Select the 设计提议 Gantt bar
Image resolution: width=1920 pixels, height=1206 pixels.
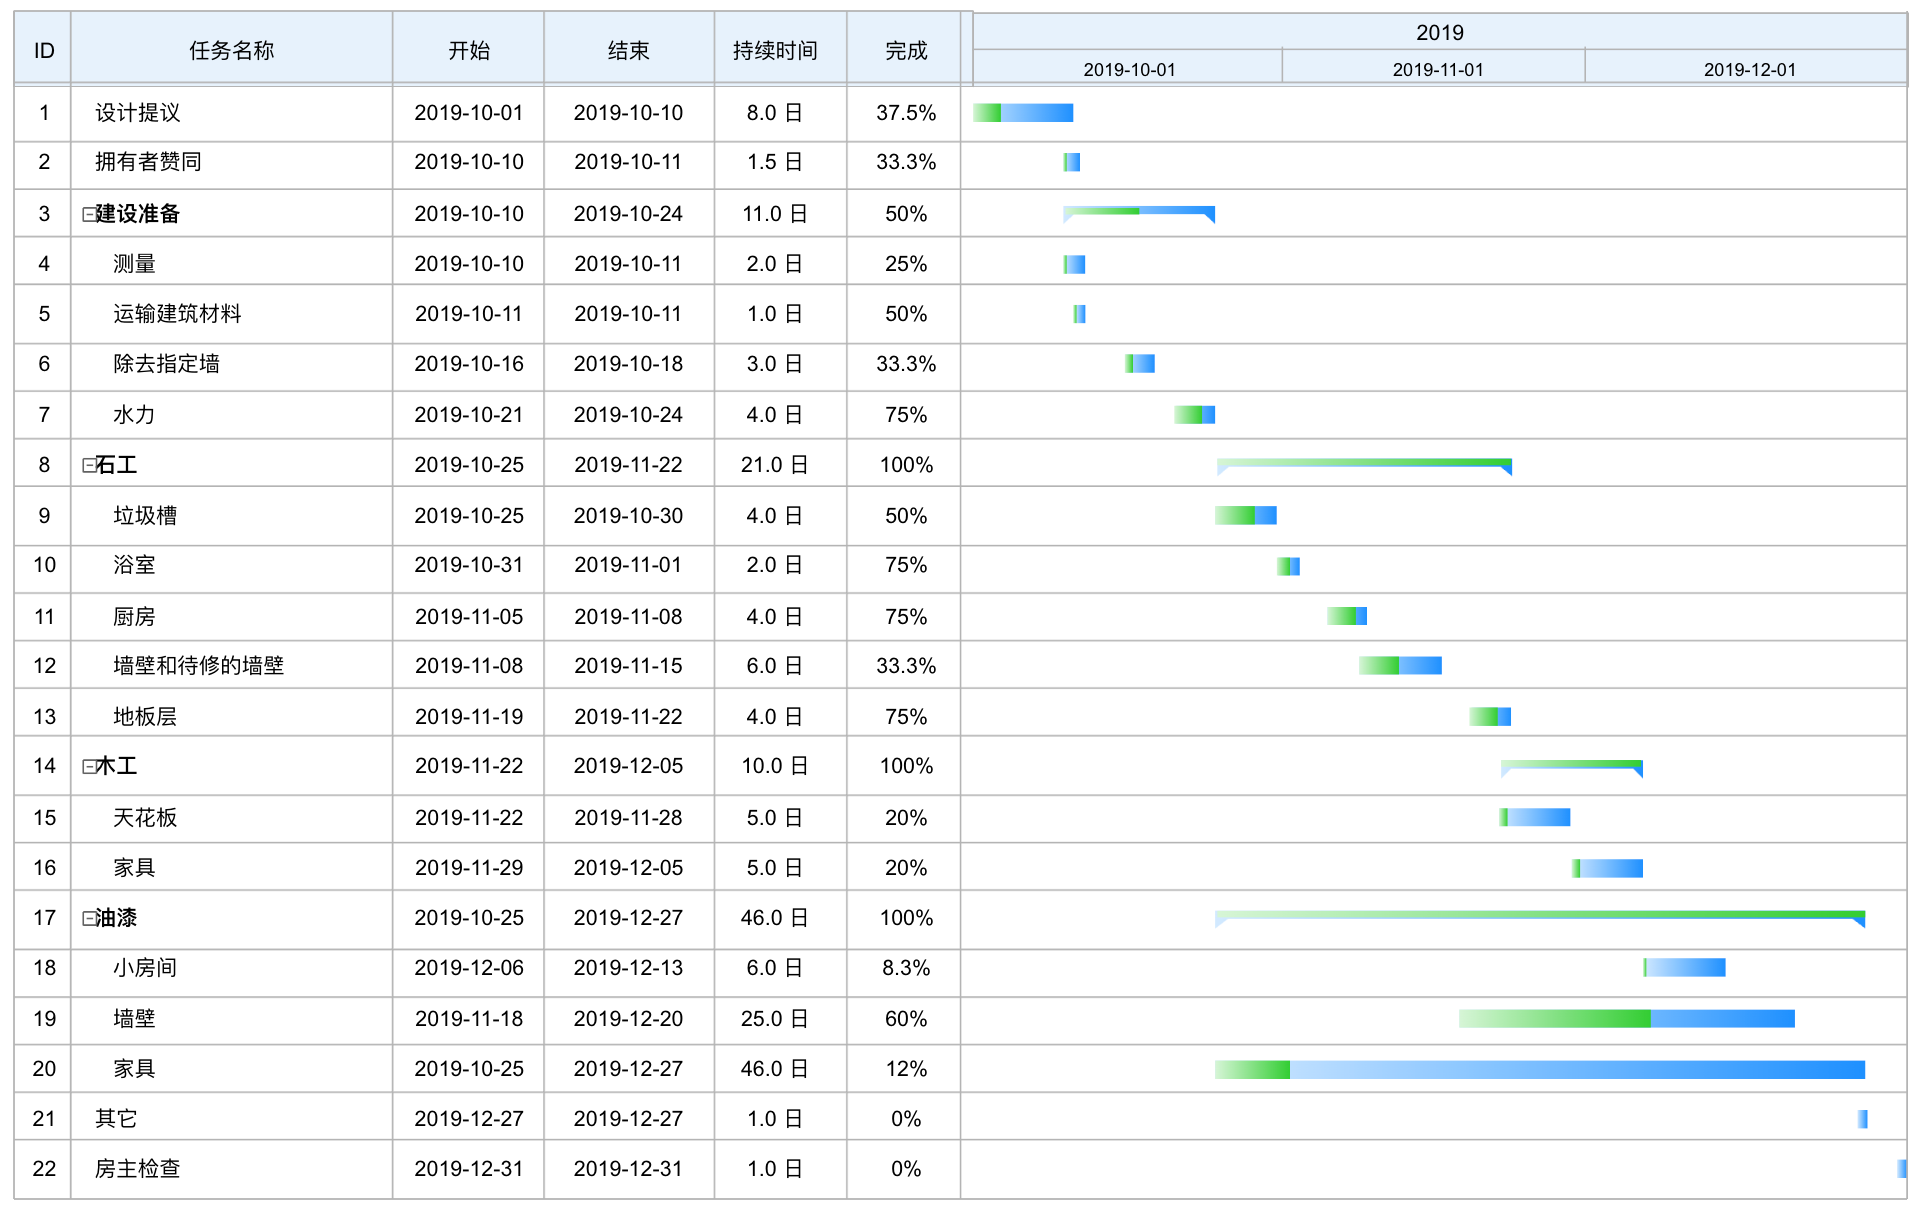tap(1023, 113)
